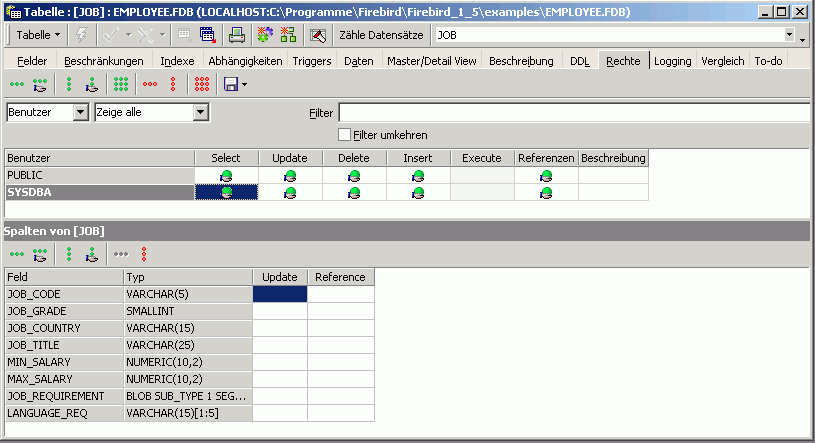
Task: Click vertical dots with hand icon in Spalten toolbar
Action: coord(92,254)
